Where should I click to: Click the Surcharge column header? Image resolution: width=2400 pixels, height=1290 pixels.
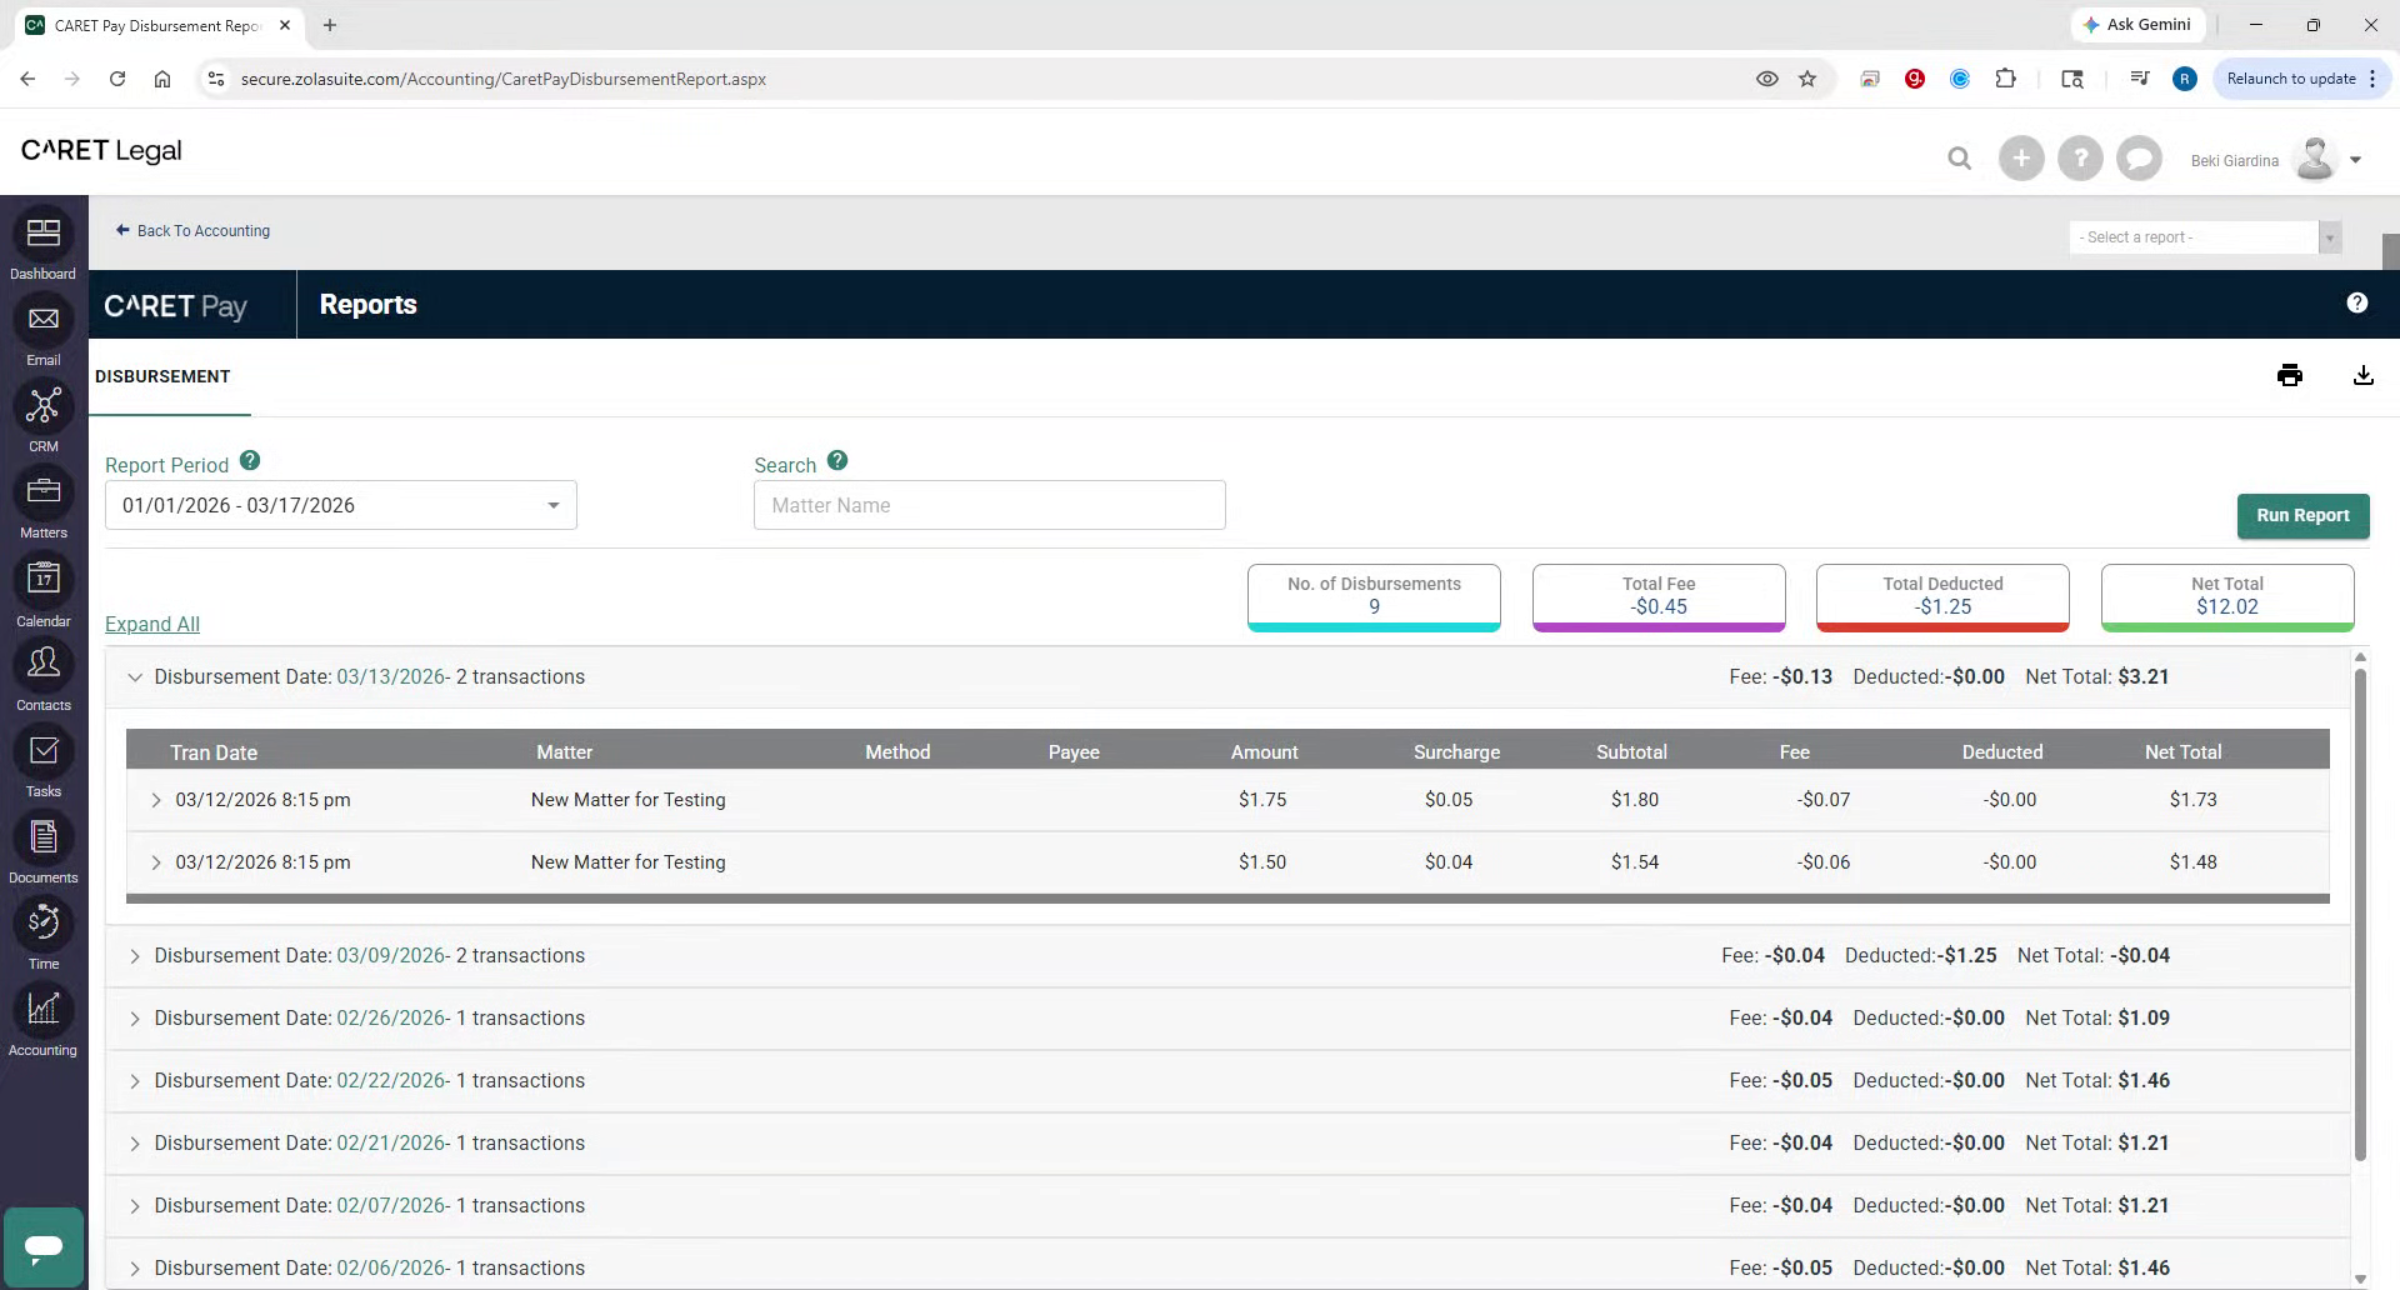coord(1456,752)
